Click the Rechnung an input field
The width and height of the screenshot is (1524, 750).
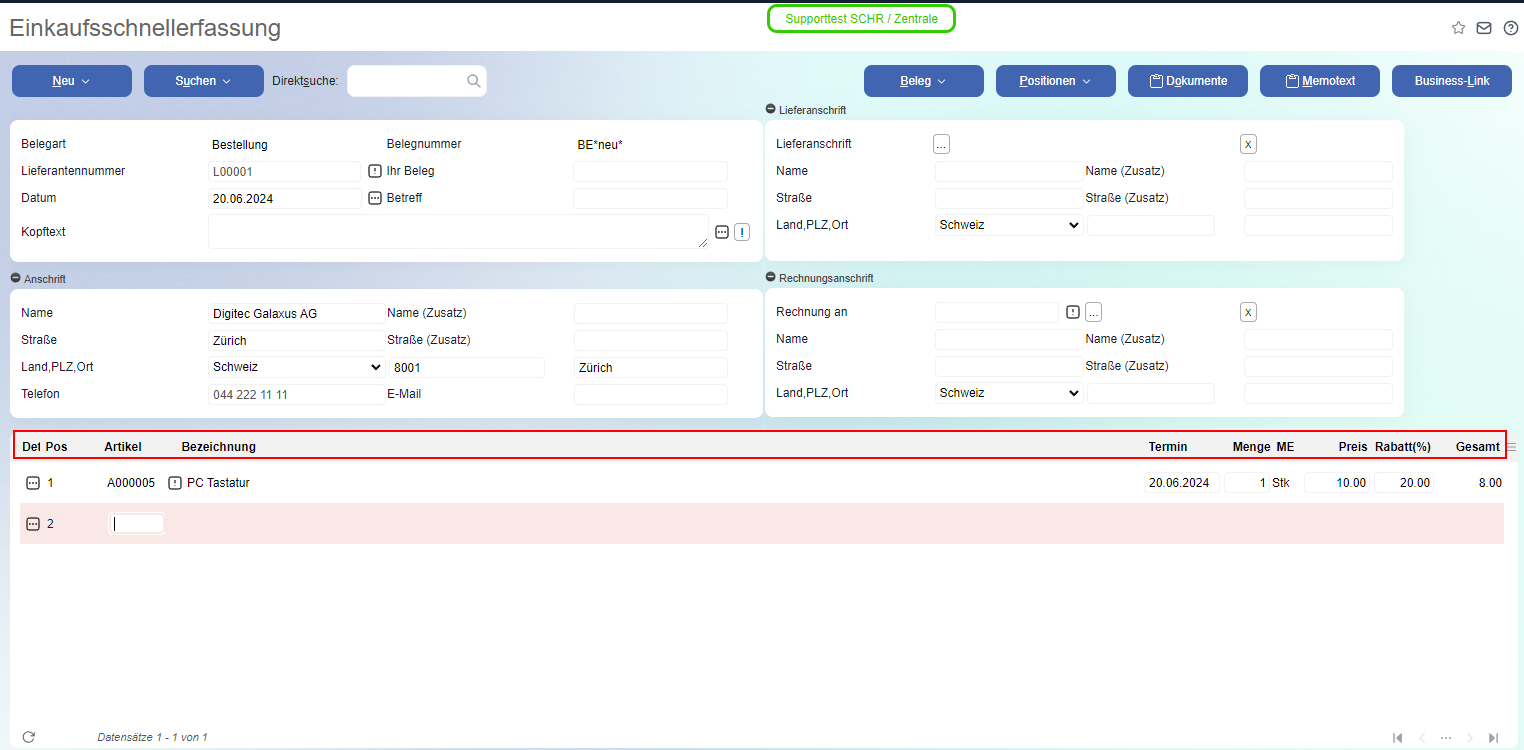996,312
